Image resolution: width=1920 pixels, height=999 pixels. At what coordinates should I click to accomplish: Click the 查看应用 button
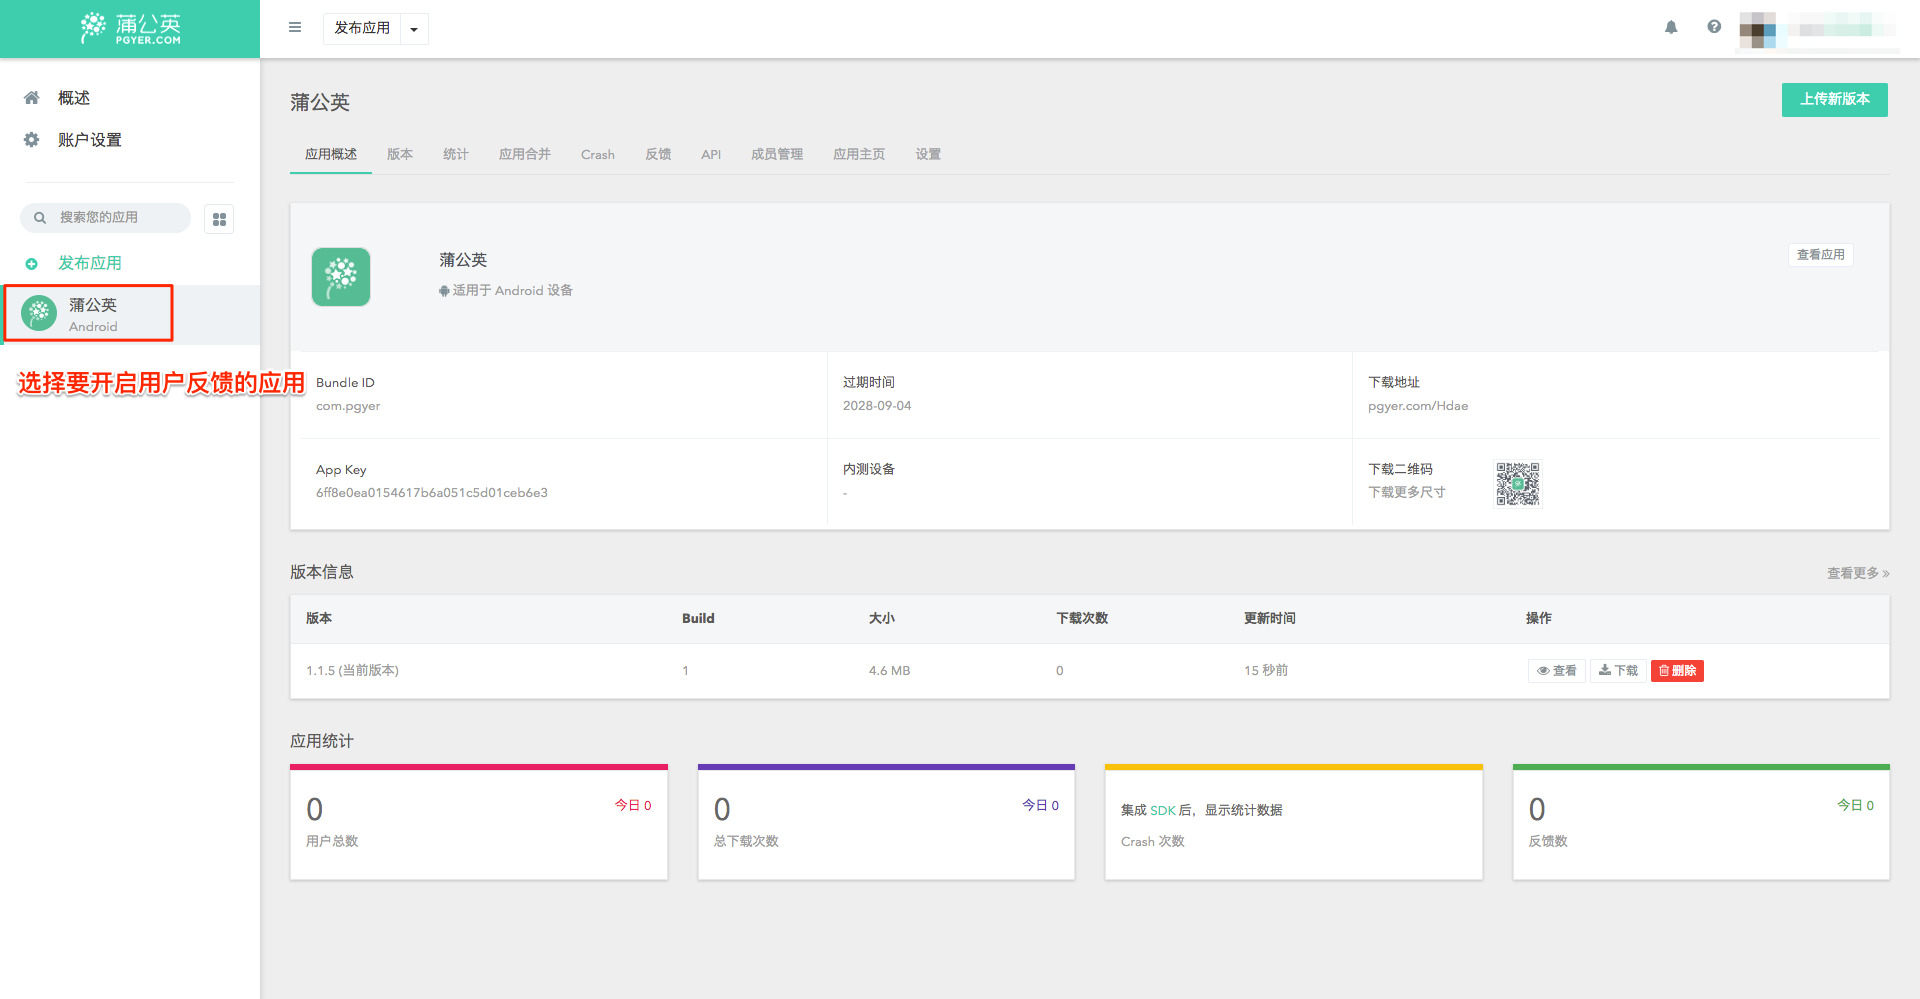(1820, 255)
